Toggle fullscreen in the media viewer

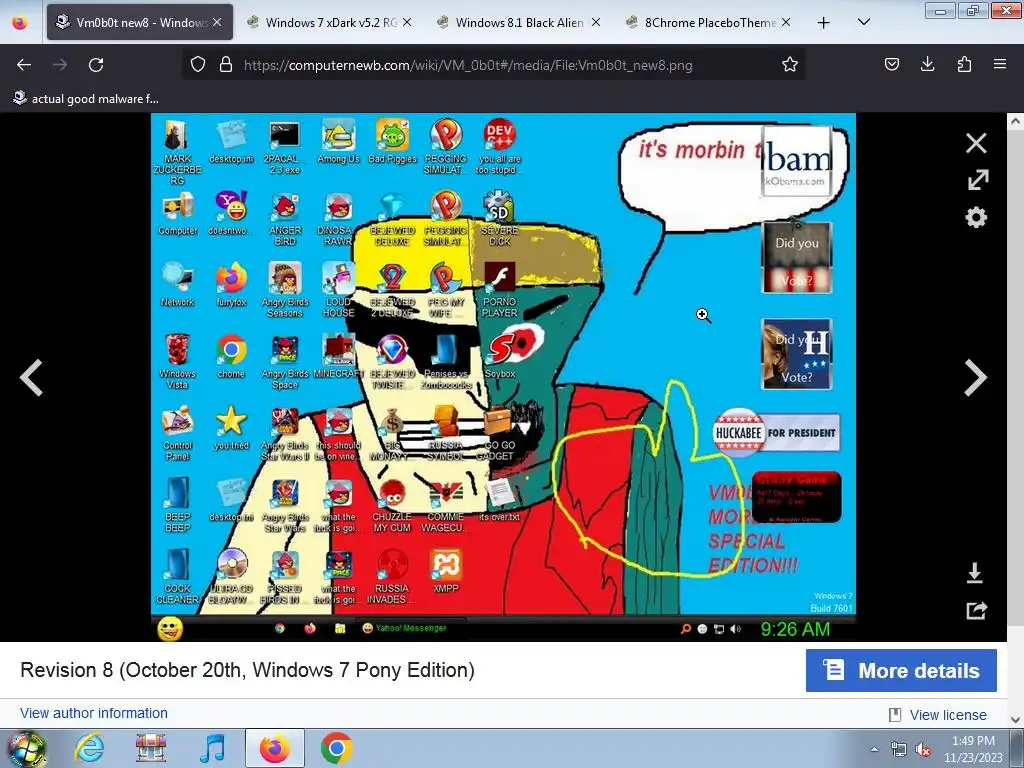978,180
